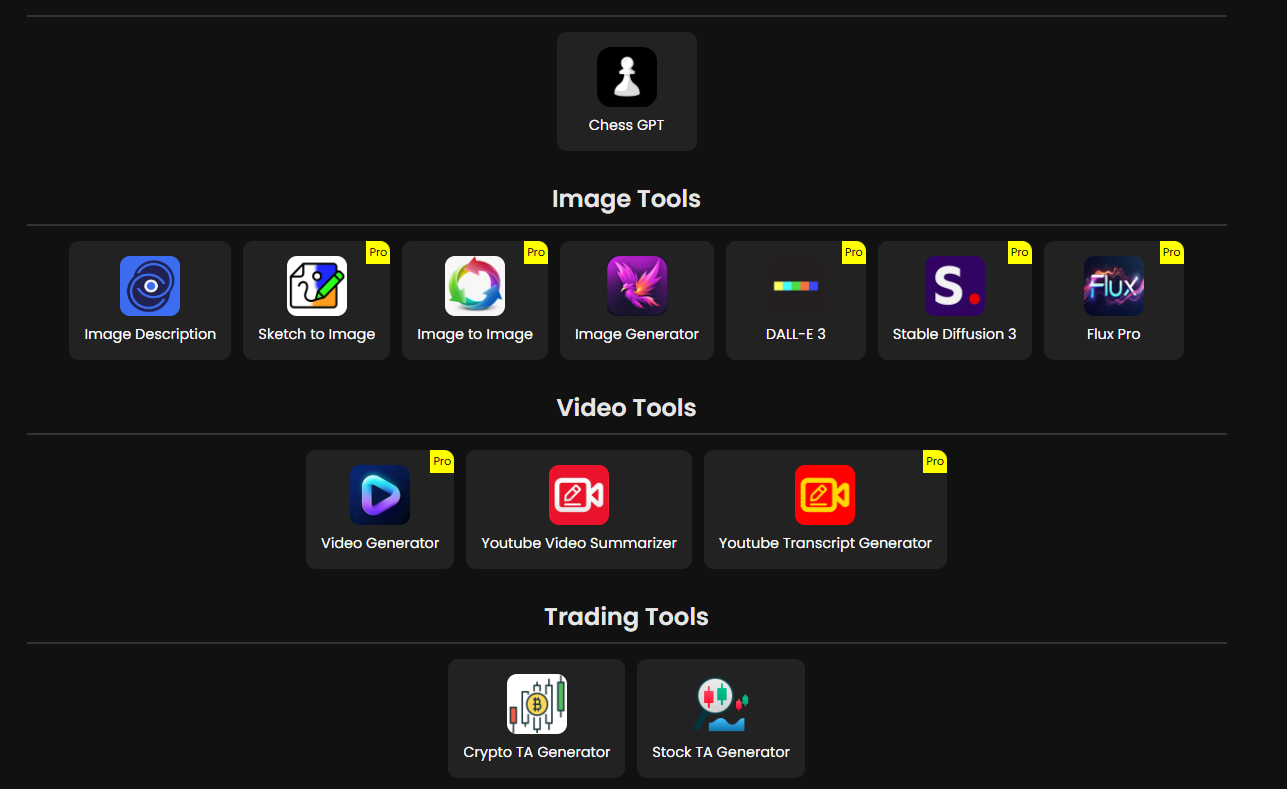Click the Pro badge on DALL-E 3
Viewport: 1287px width, 789px height.
[x=854, y=253]
